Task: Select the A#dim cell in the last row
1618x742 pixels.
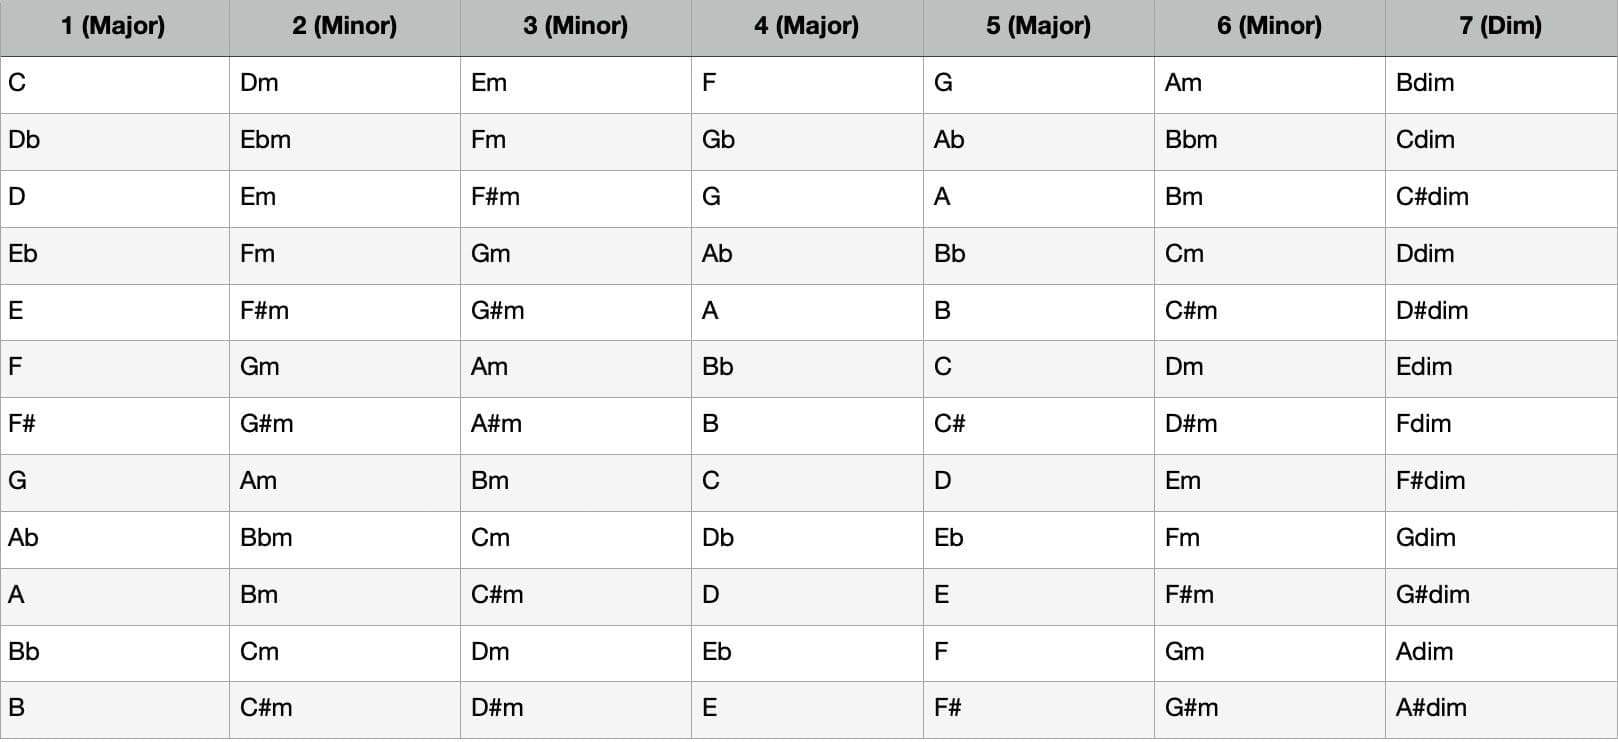Action: tap(1431, 708)
